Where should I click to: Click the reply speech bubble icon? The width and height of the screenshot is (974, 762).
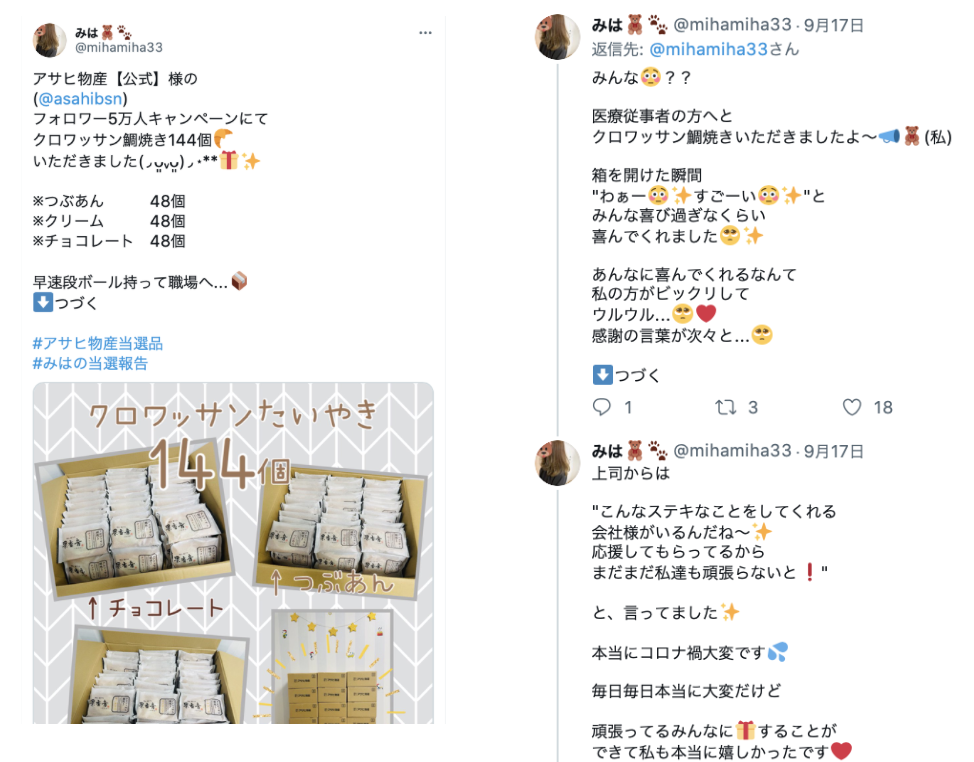(601, 407)
